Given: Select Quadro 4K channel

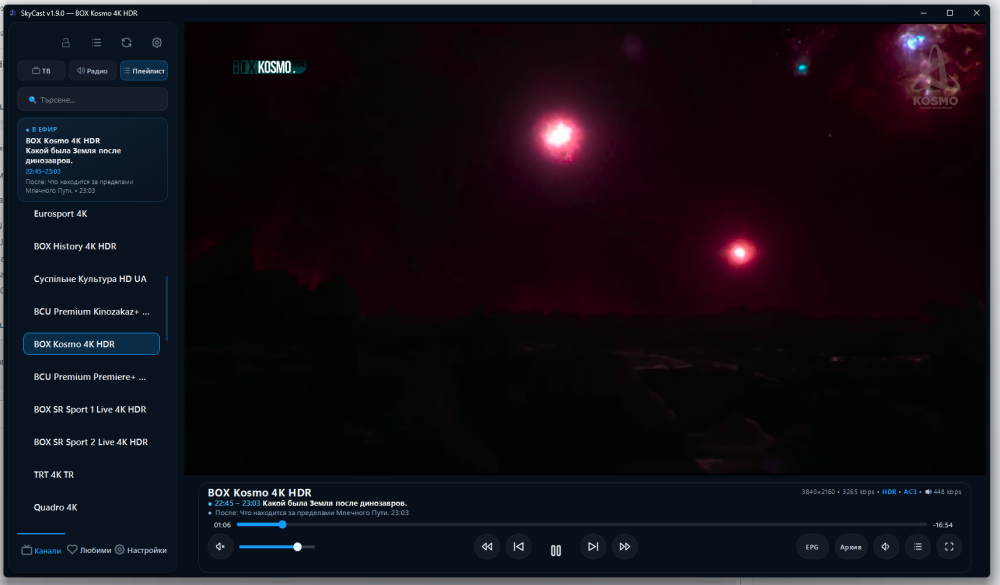Looking at the screenshot, I should tap(91, 507).
